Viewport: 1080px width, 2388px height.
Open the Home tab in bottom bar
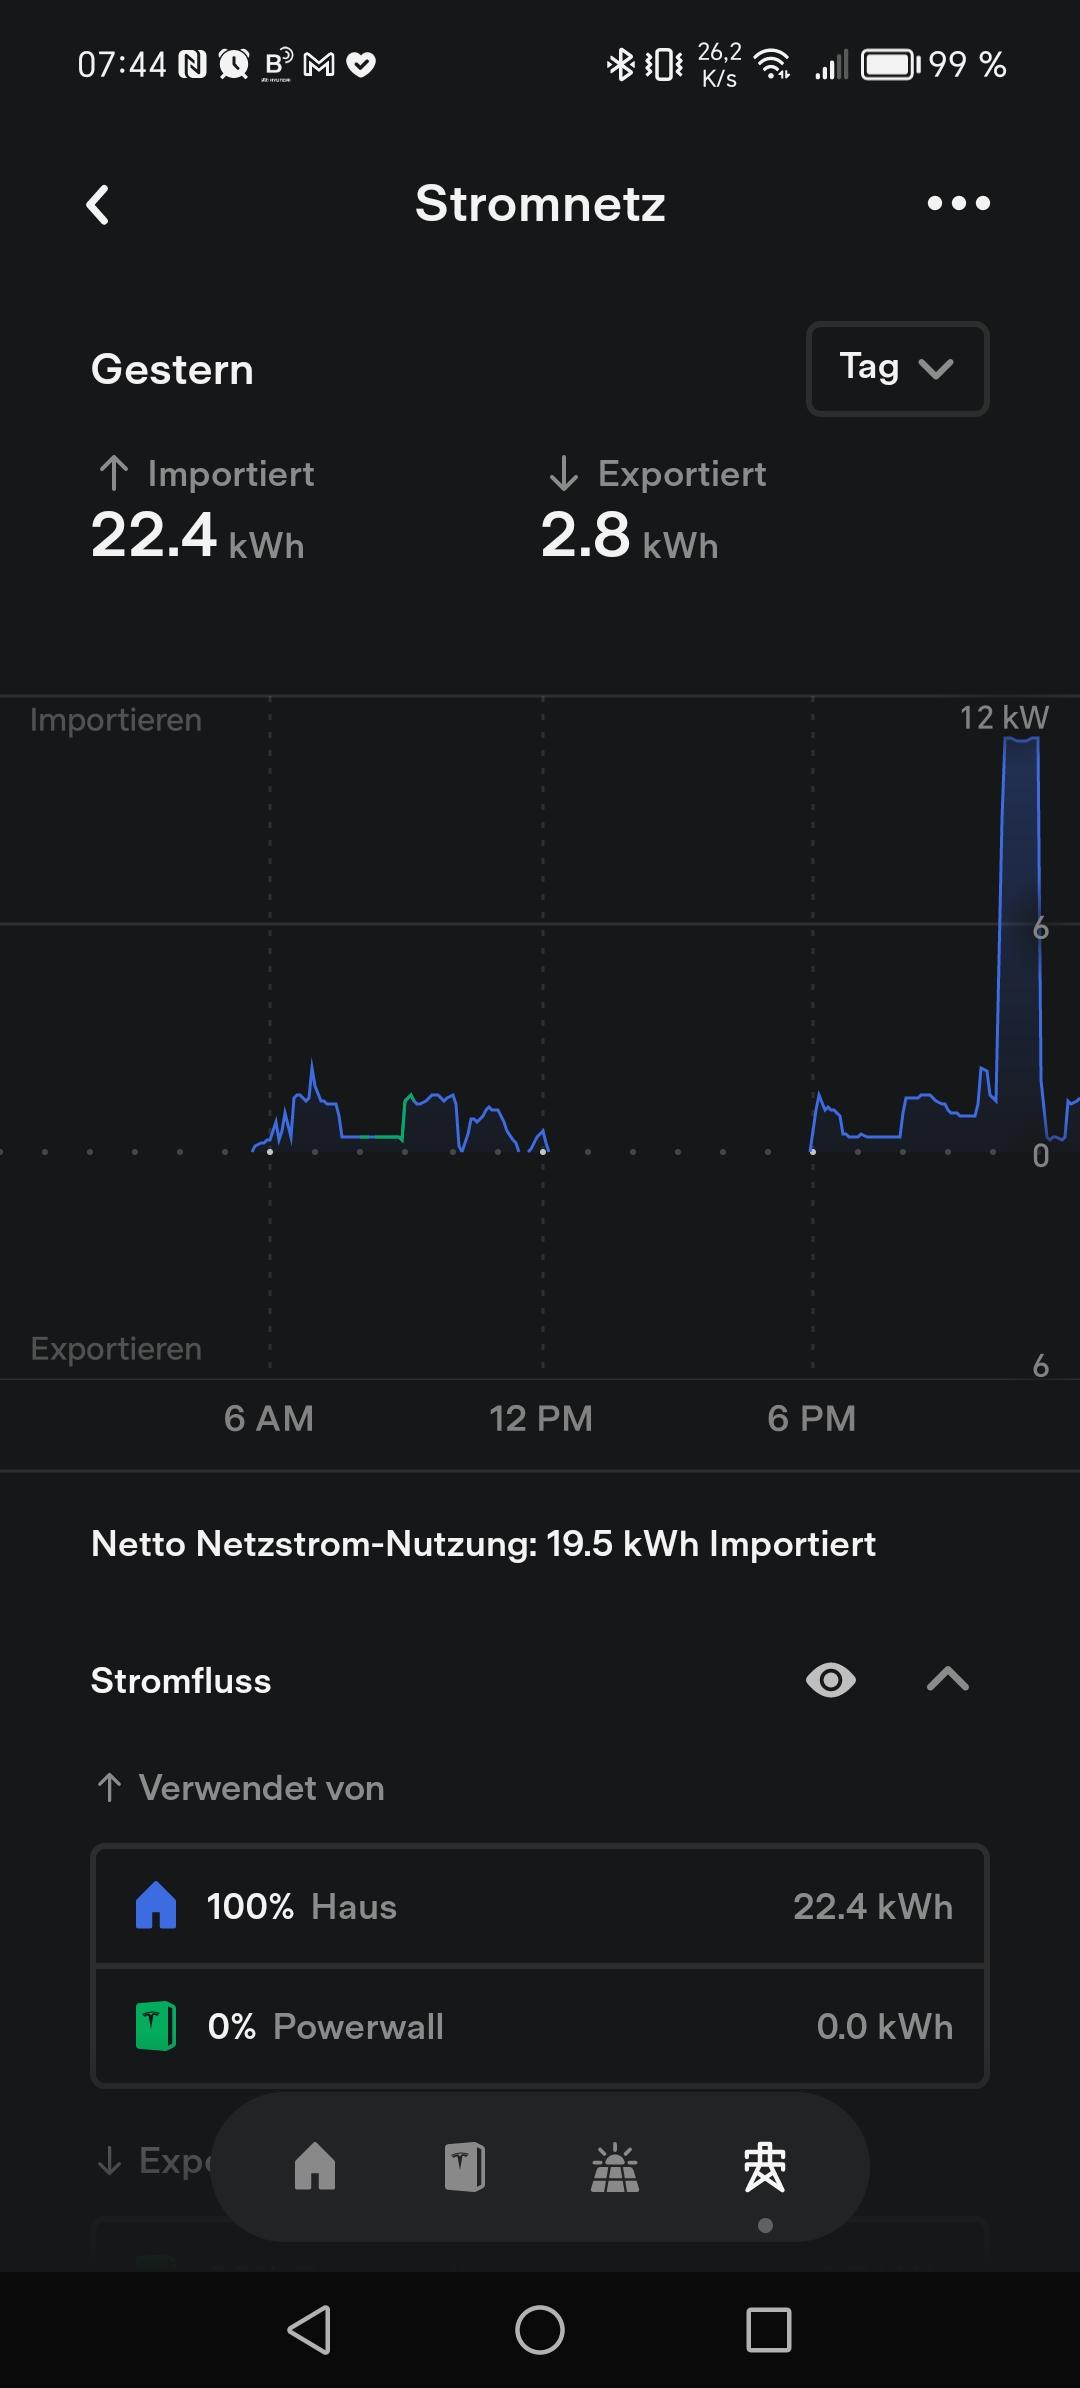315,2167
